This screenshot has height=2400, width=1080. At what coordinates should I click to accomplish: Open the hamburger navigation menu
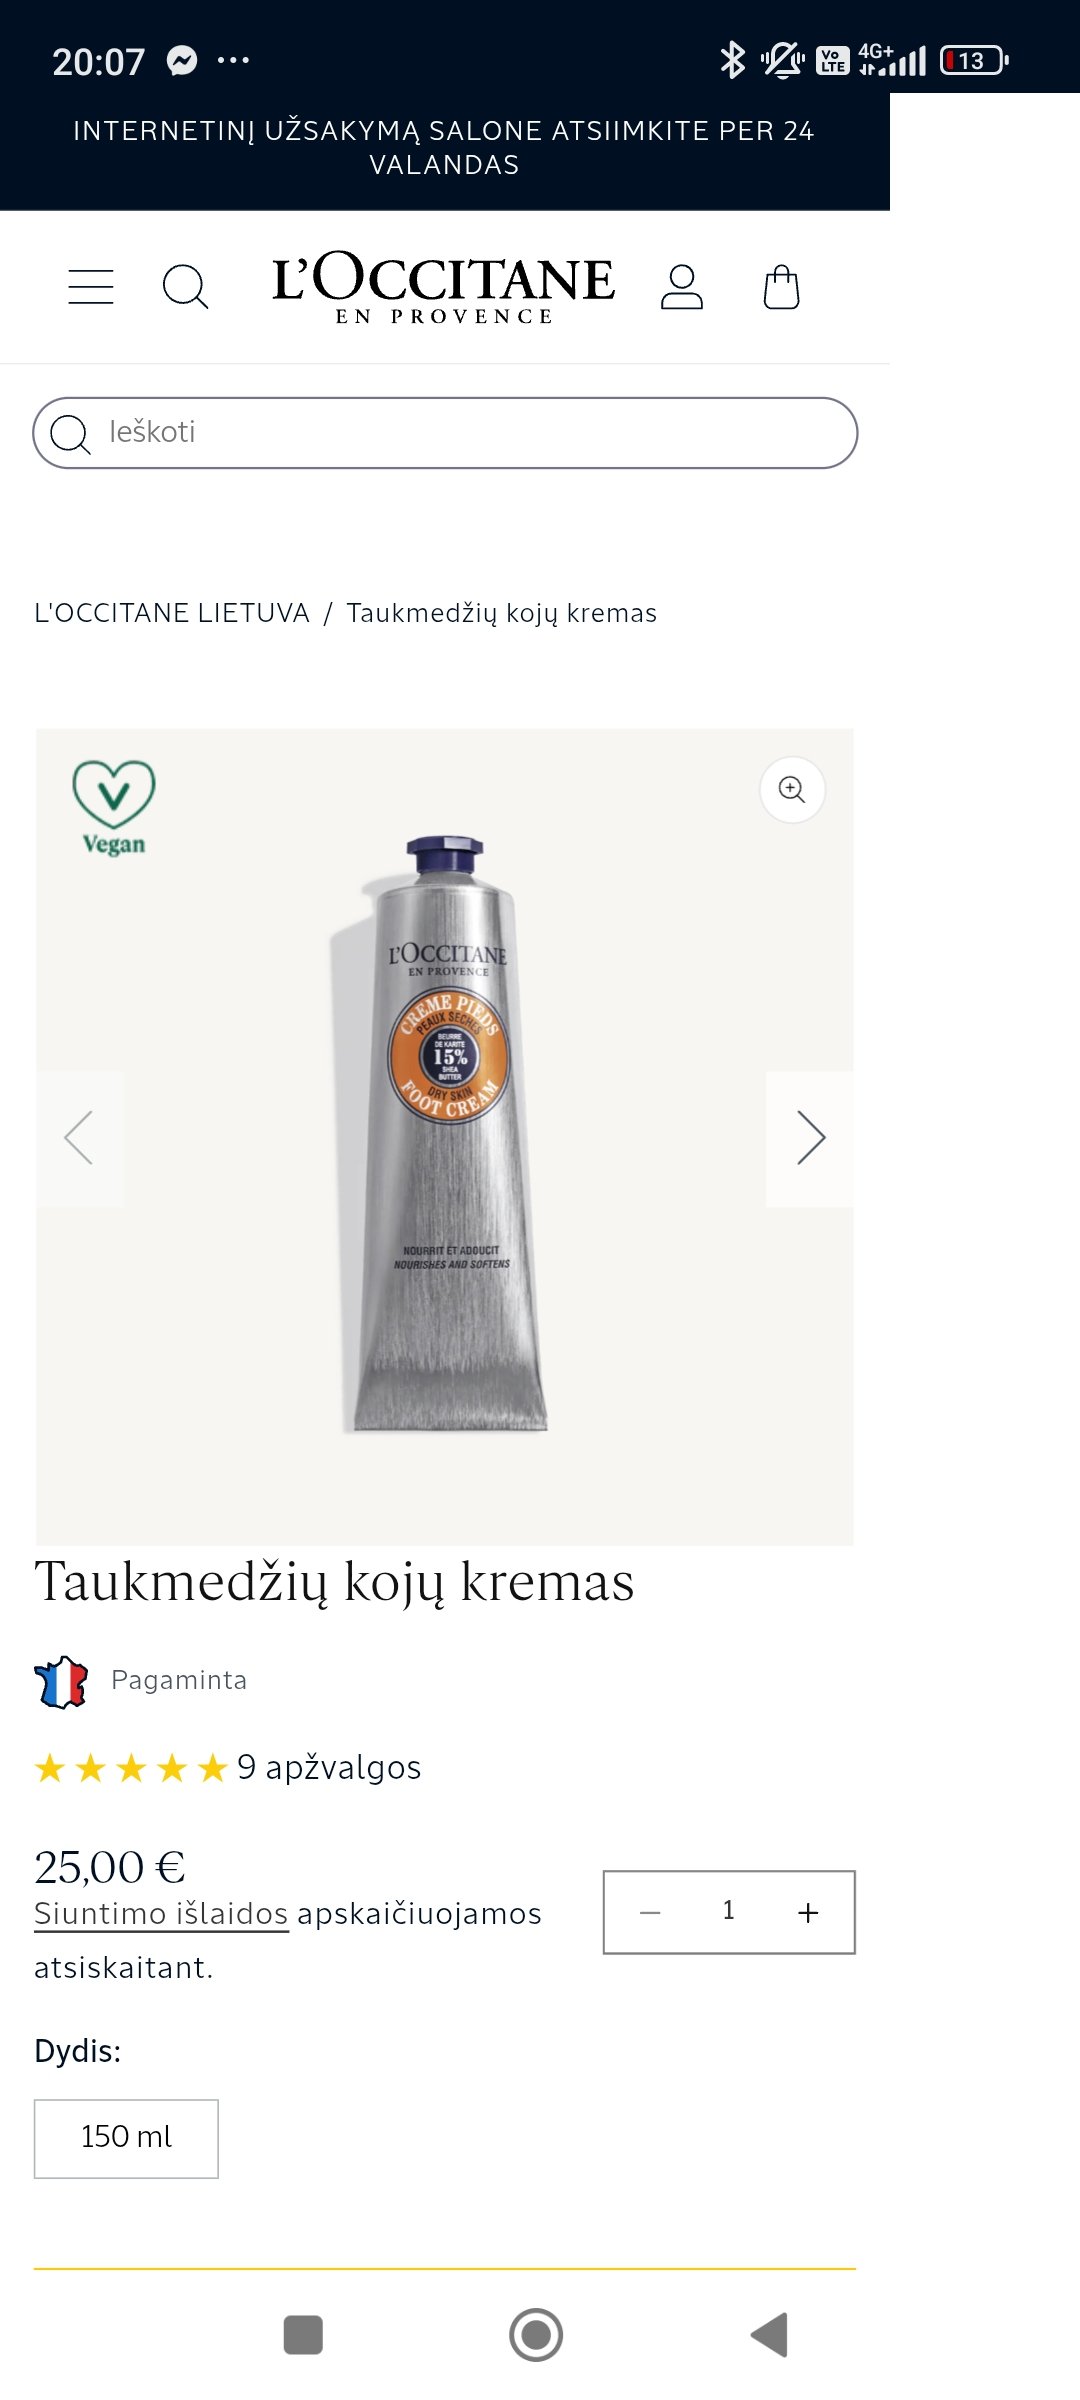coord(91,287)
